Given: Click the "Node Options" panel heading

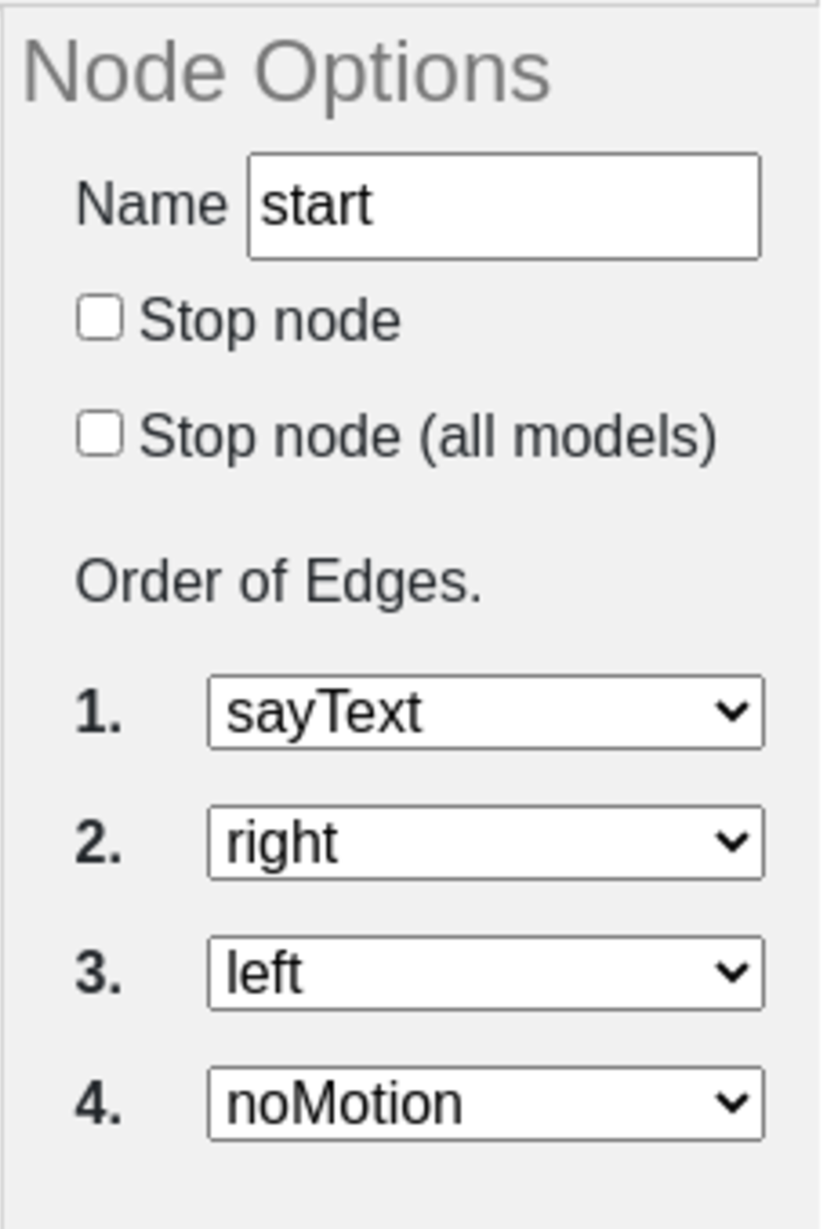Looking at the screenshot, I should [x=286, y=72].
